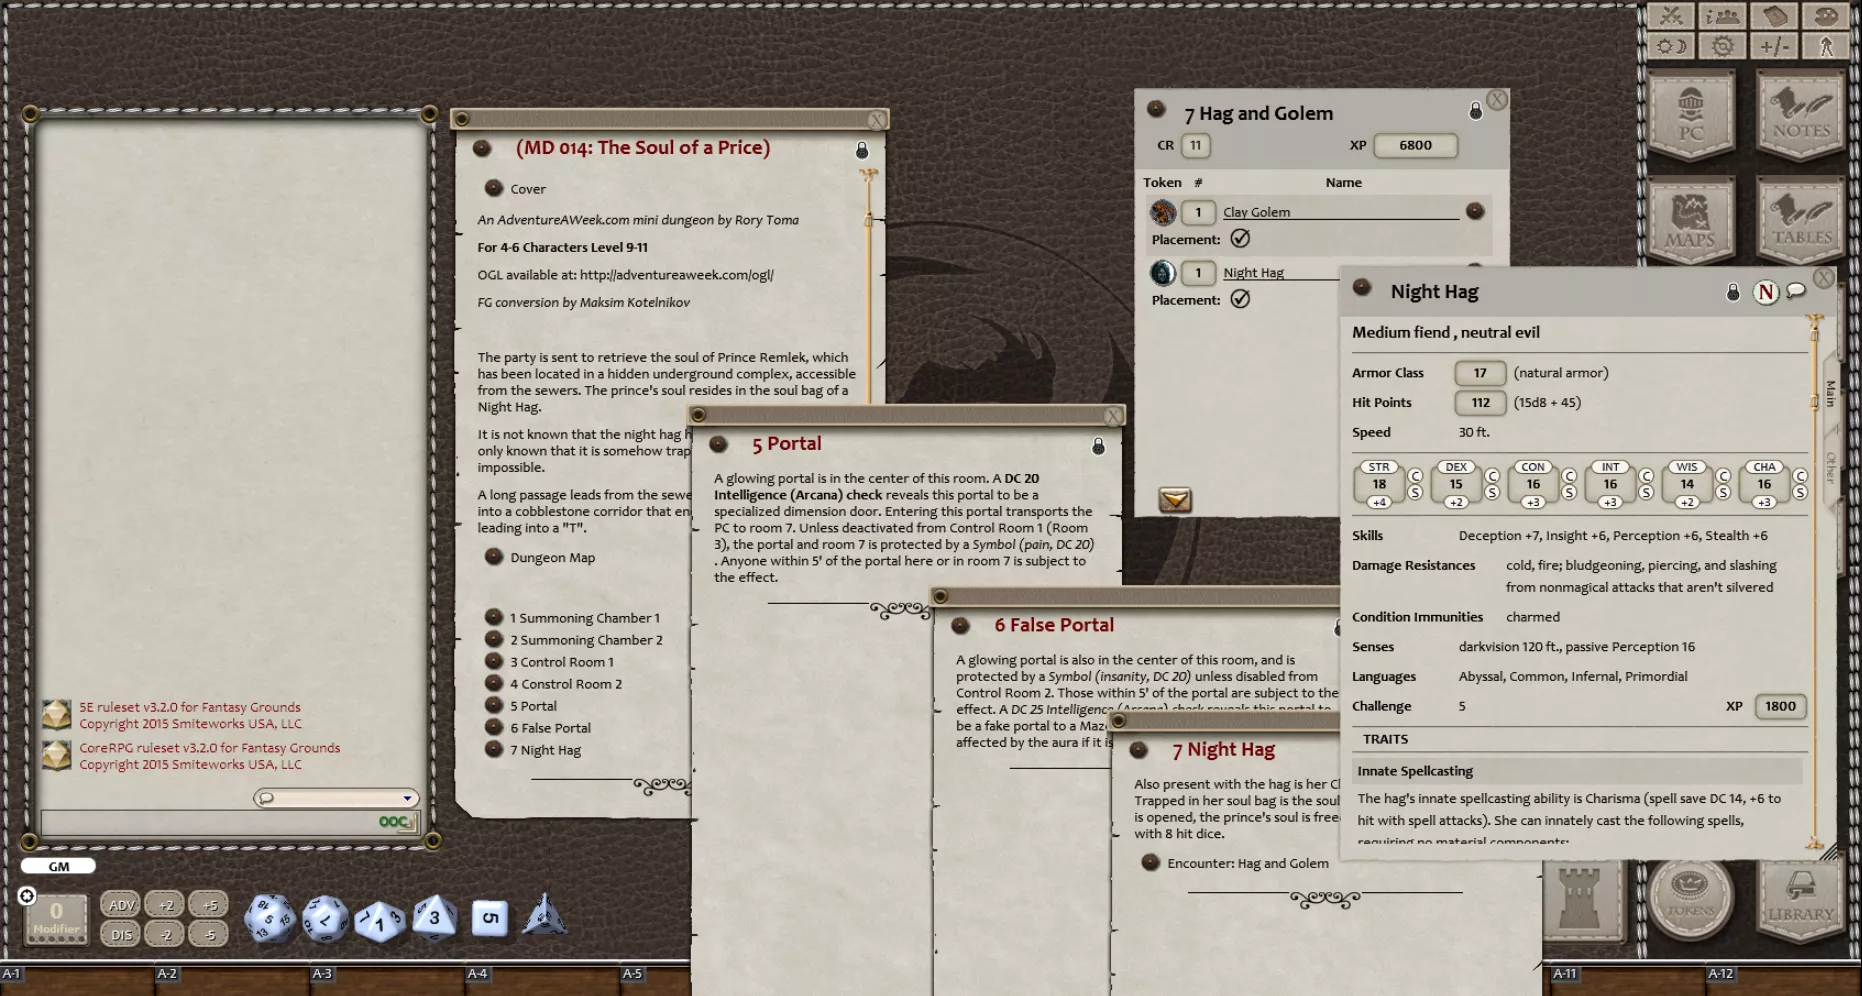This screenshot has width=1862, height=996.
Task: Open the Colors palette icon
Action: point(1827,16)
